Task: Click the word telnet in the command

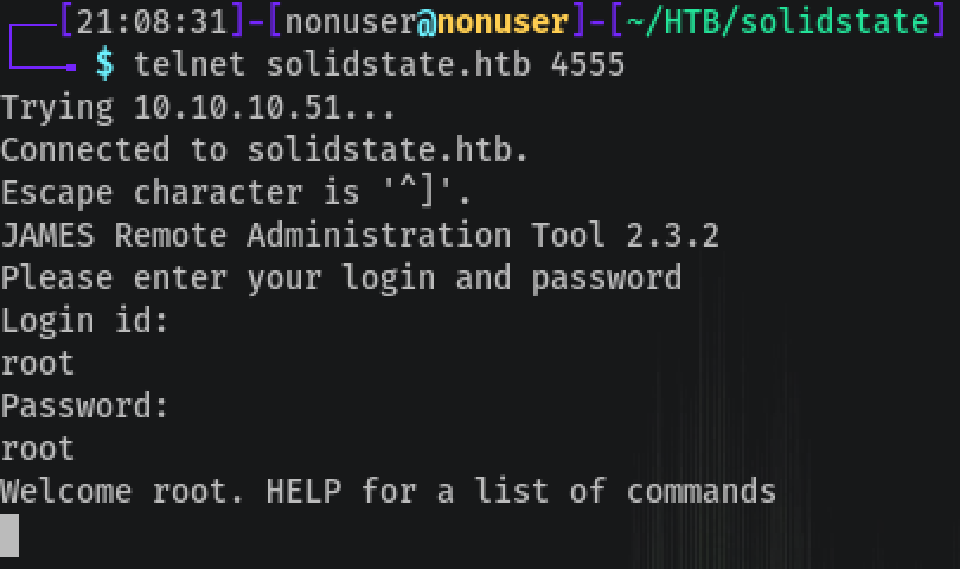Action: tap(190, 64)
